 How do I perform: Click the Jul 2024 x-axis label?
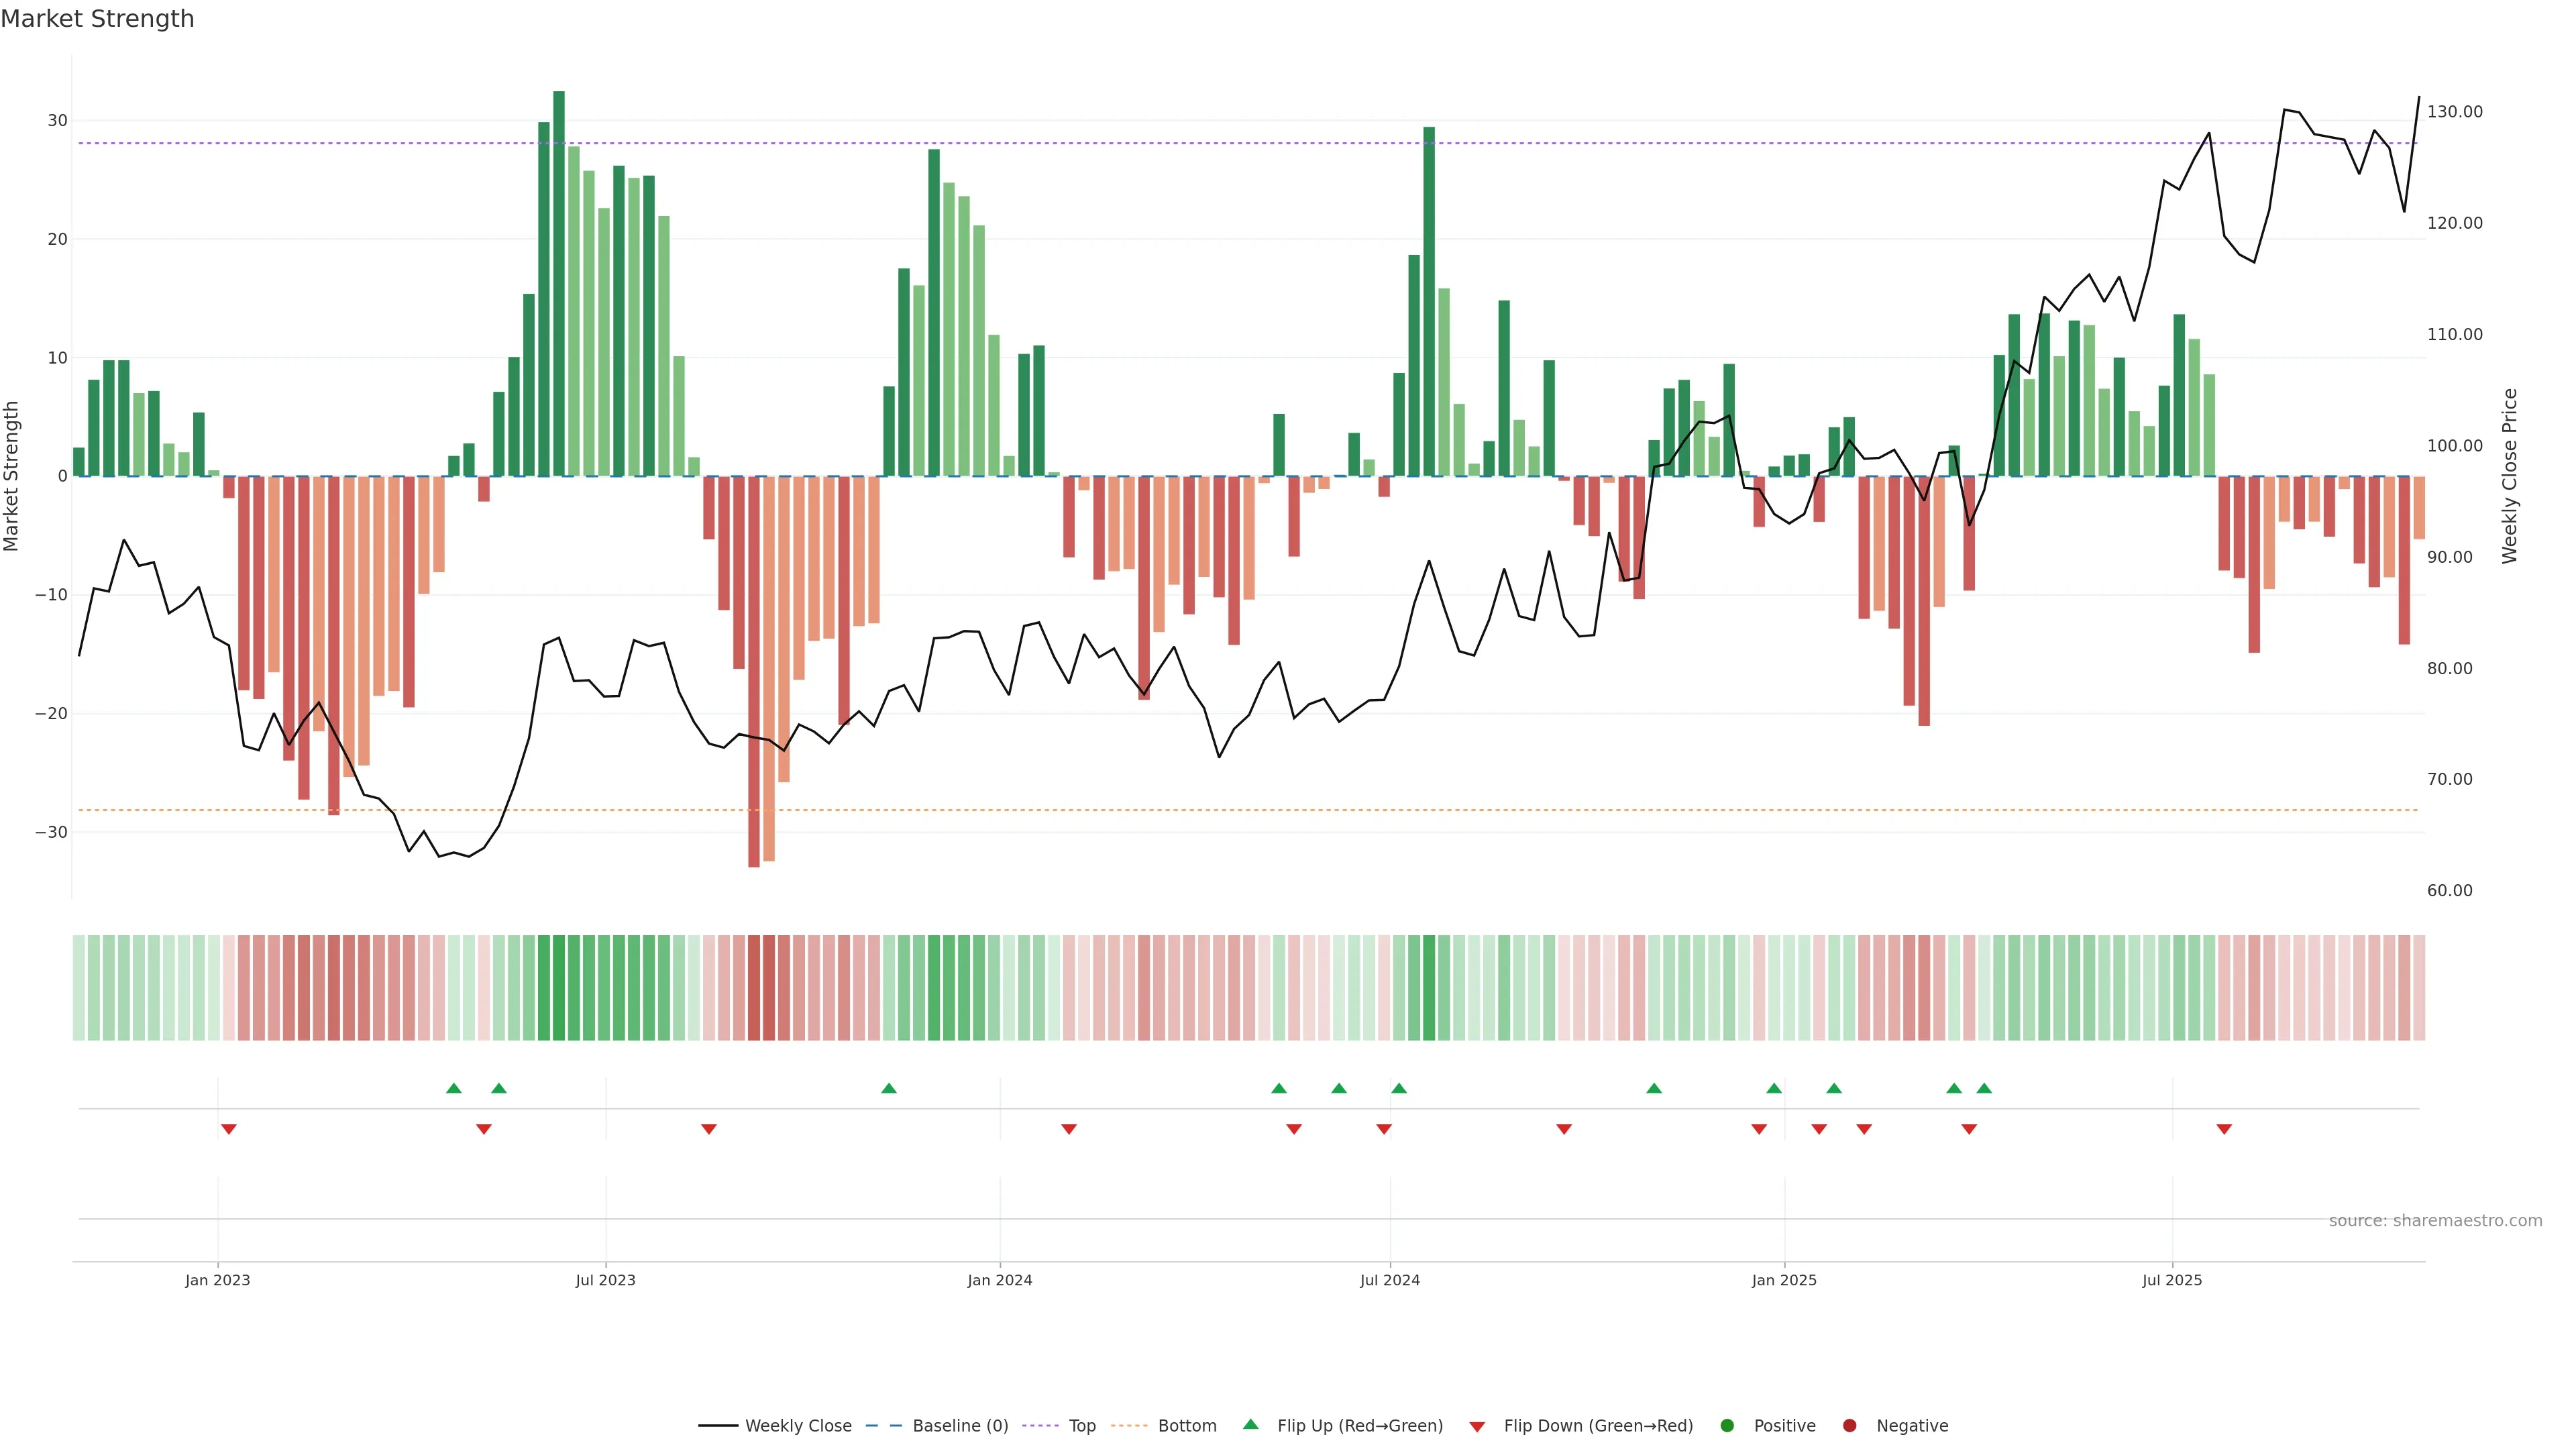tap(1389, 1280)
